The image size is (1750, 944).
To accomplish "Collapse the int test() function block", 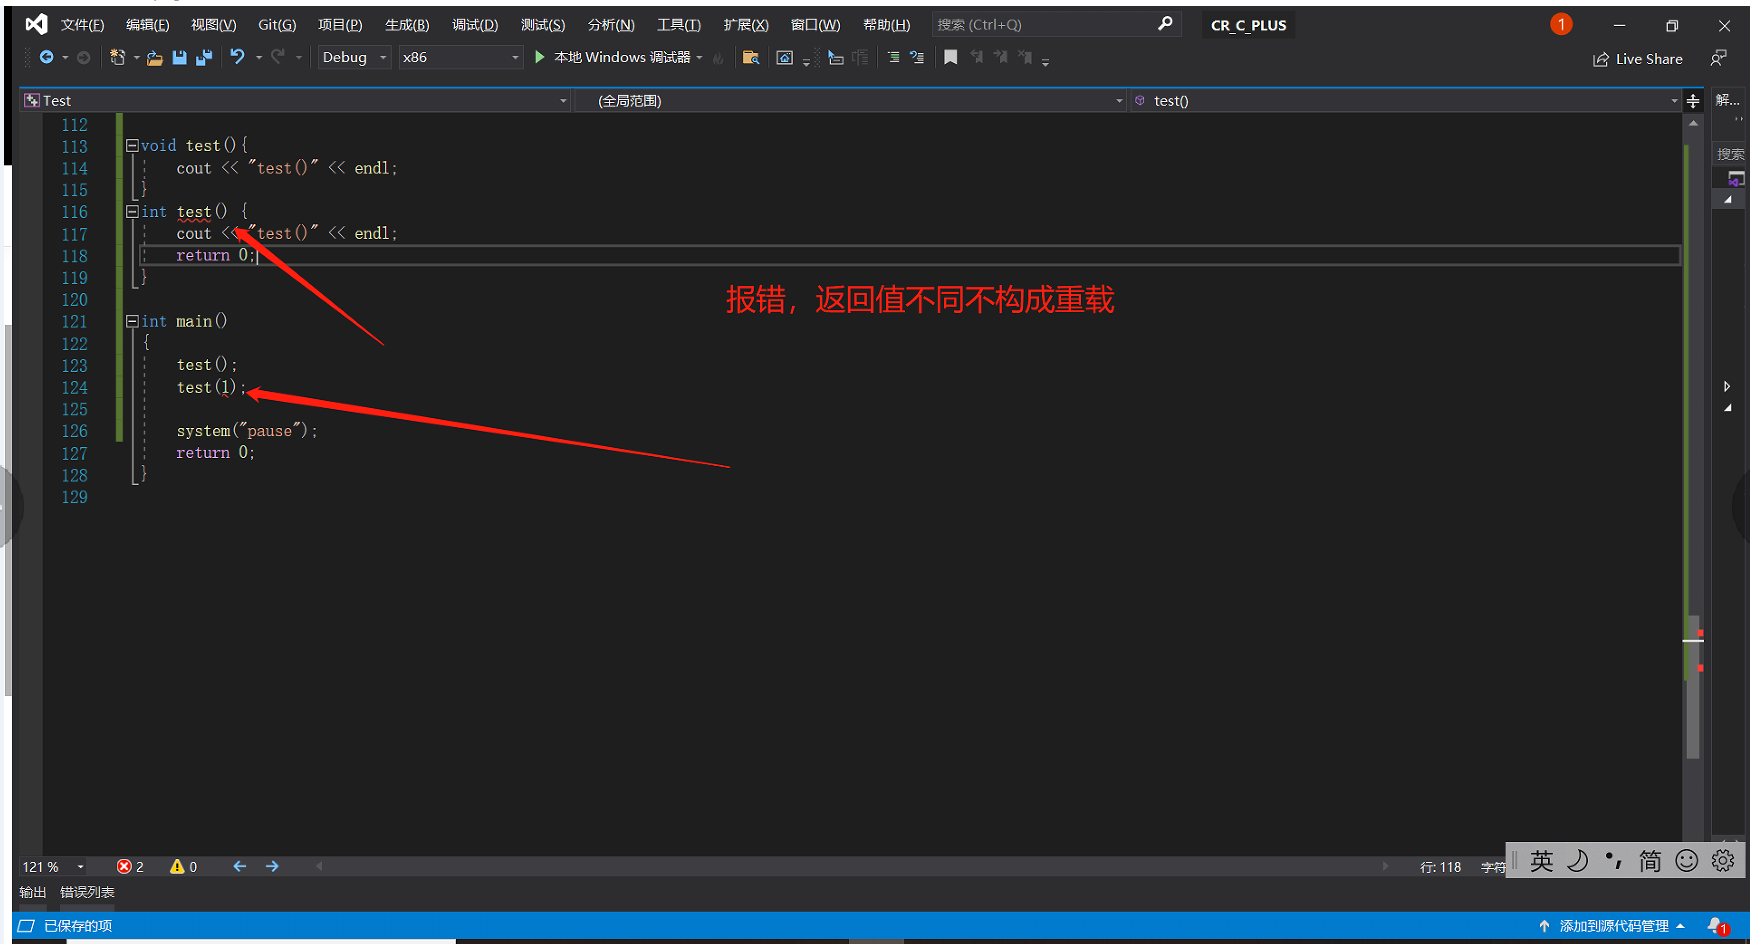I will click(132, 212).
